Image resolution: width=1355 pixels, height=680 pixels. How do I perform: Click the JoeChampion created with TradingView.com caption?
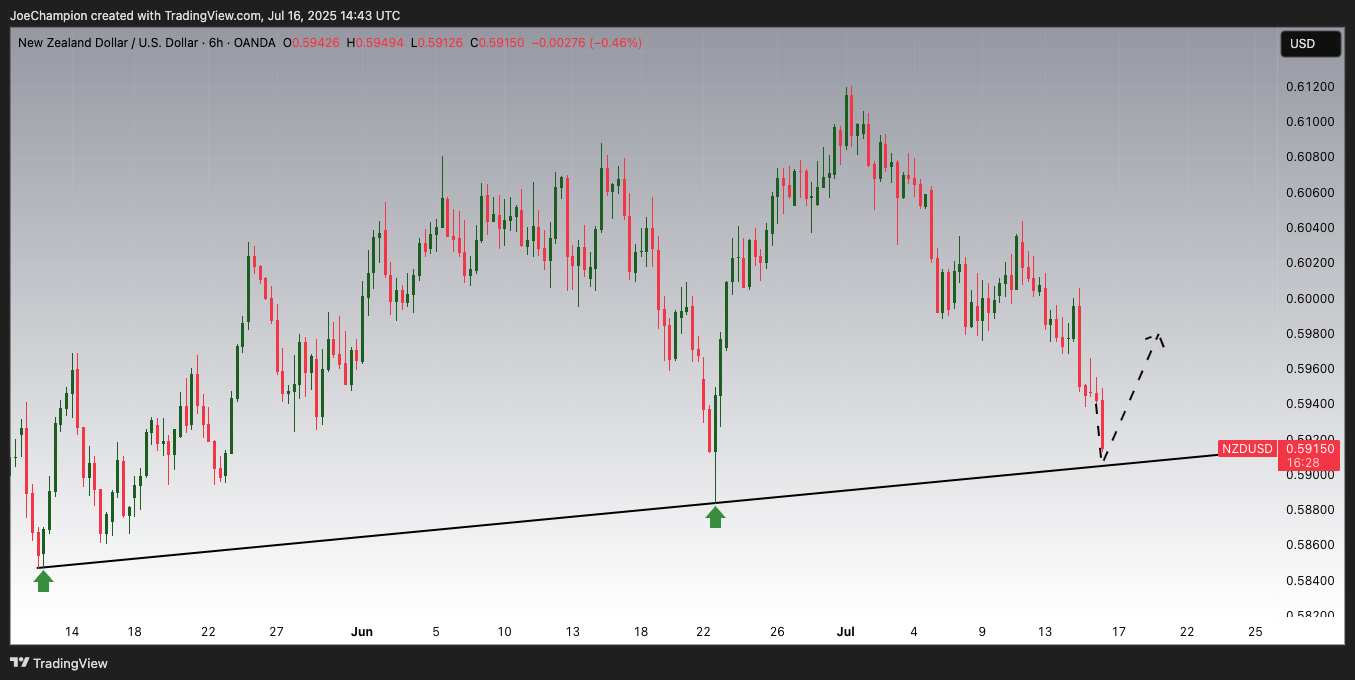[205, 15]
